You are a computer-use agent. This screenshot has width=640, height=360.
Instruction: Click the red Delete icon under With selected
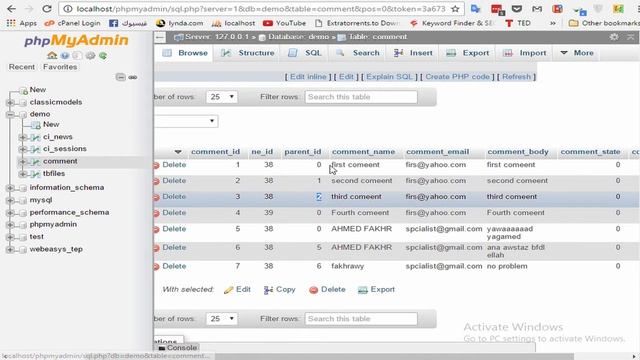click(x=313, y=290)
